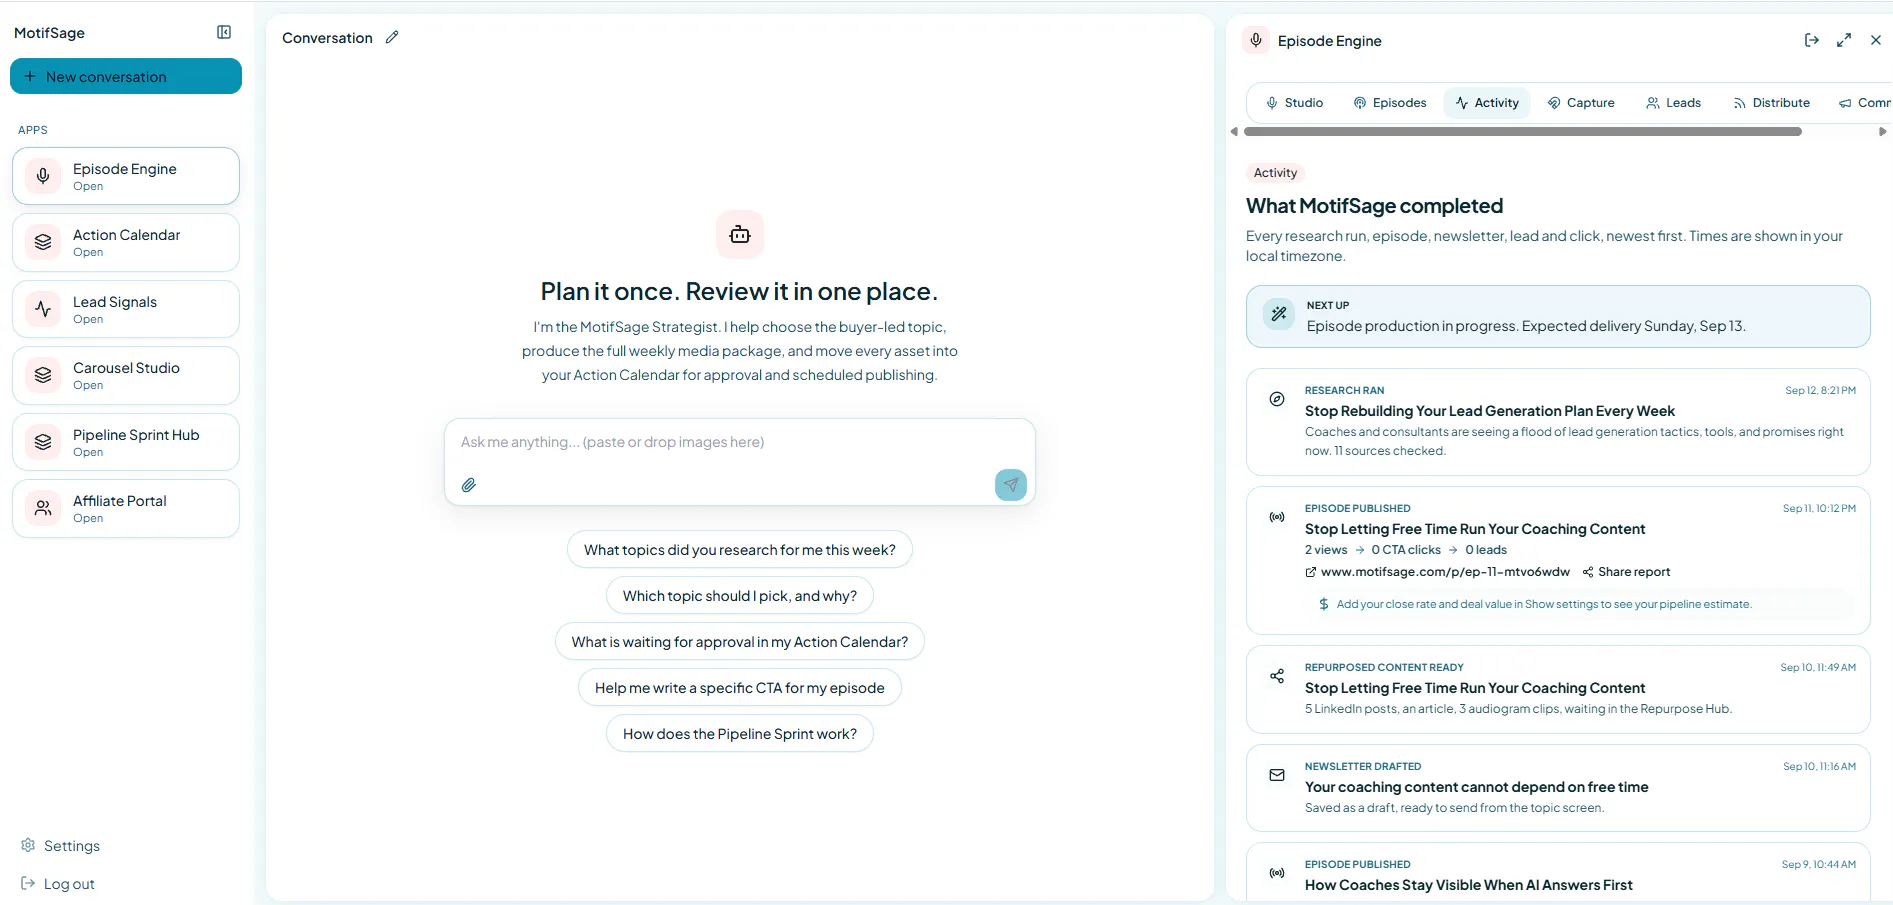Open the Action Calendar app
1893x905 pixels.
[x=126, y=242]
